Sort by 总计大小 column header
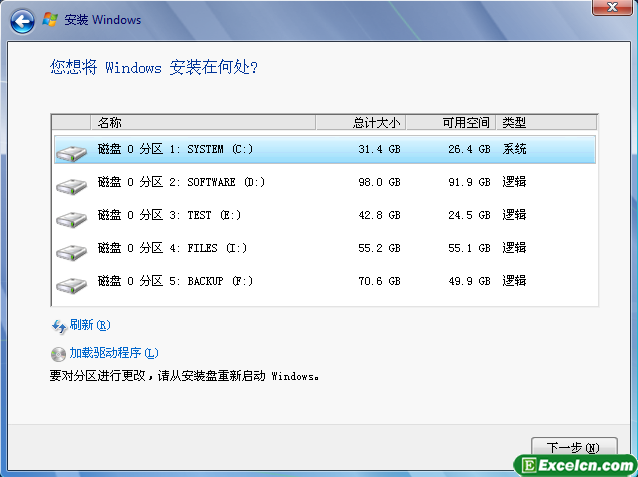The image size is (638, 477). 361,123
